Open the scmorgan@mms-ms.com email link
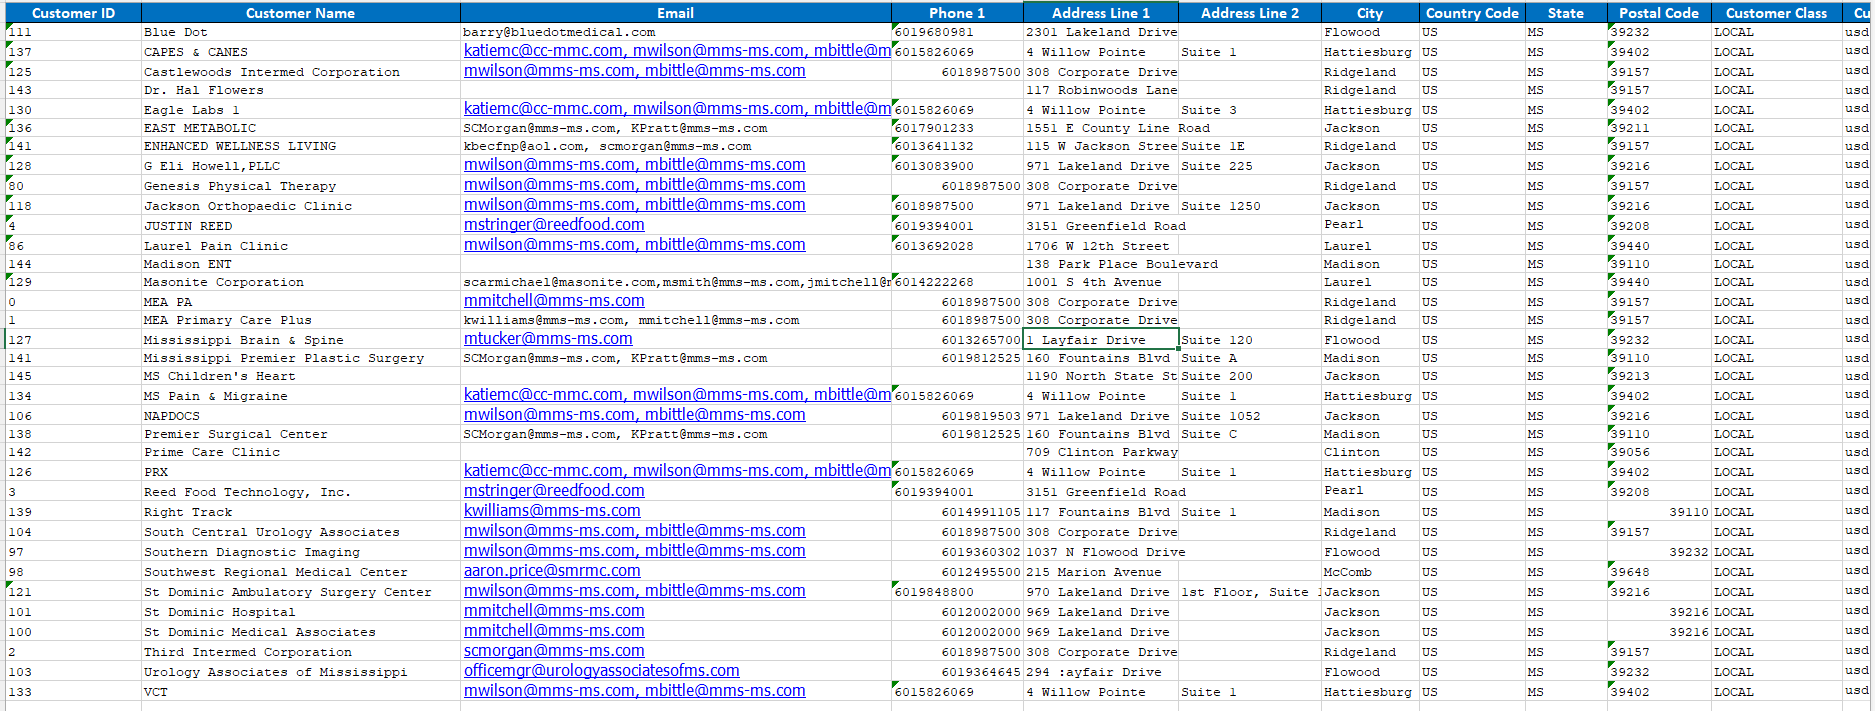1875x711 pixels. (554, 651)
